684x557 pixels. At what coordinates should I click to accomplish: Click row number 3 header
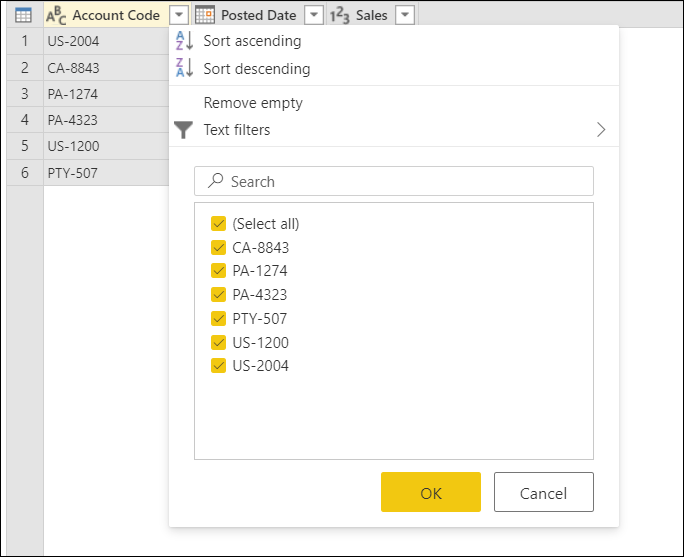[25, 94]
